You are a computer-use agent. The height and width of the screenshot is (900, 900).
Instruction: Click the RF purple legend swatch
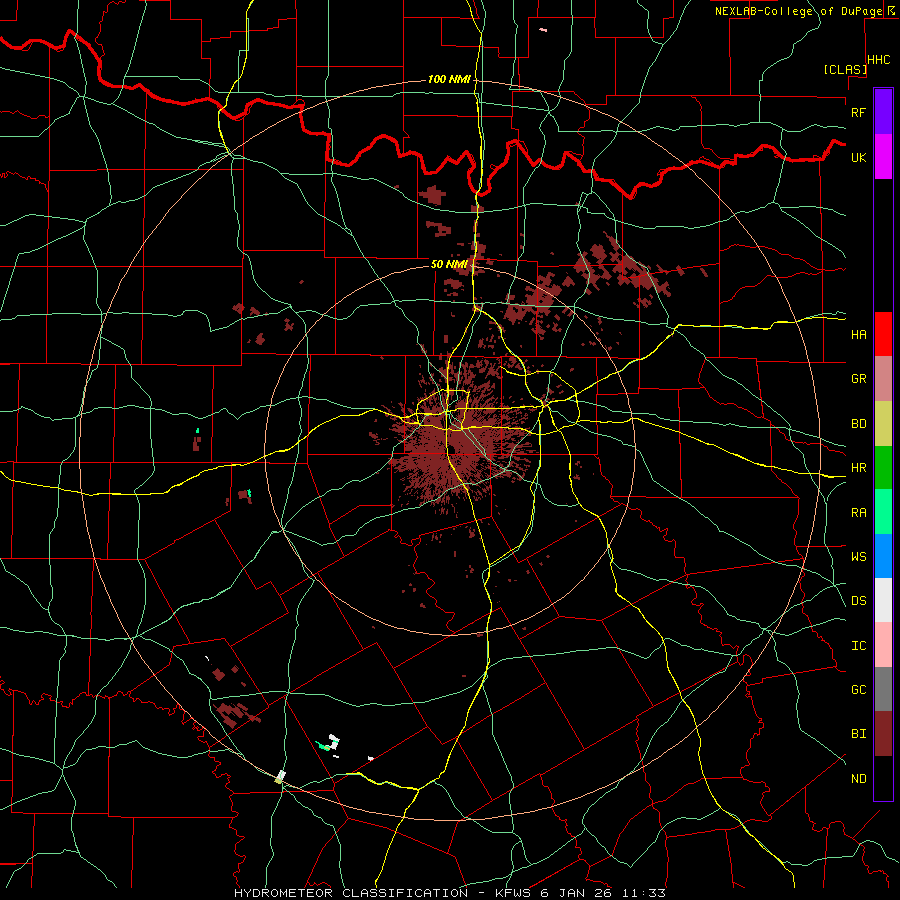coord(883,112)
